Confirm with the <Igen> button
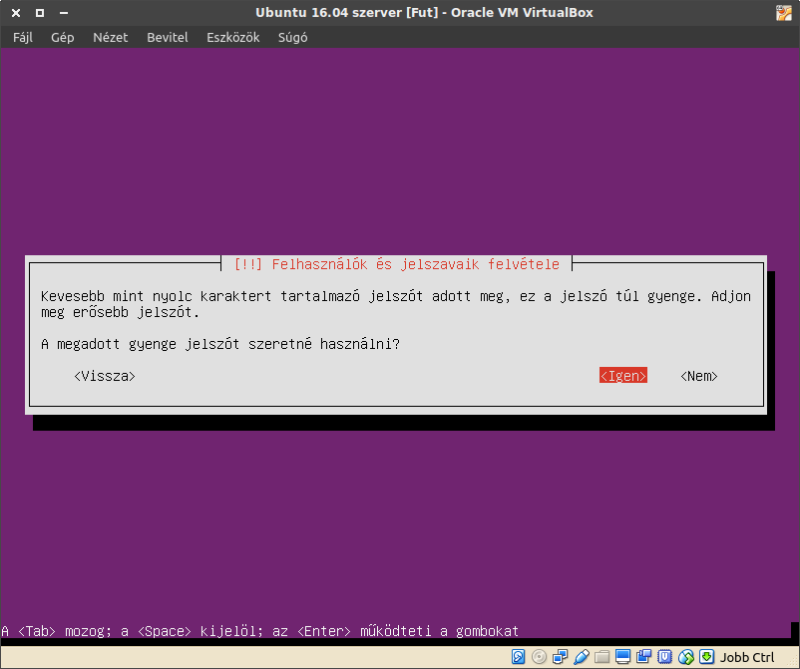800x669 pixels. 623,376
